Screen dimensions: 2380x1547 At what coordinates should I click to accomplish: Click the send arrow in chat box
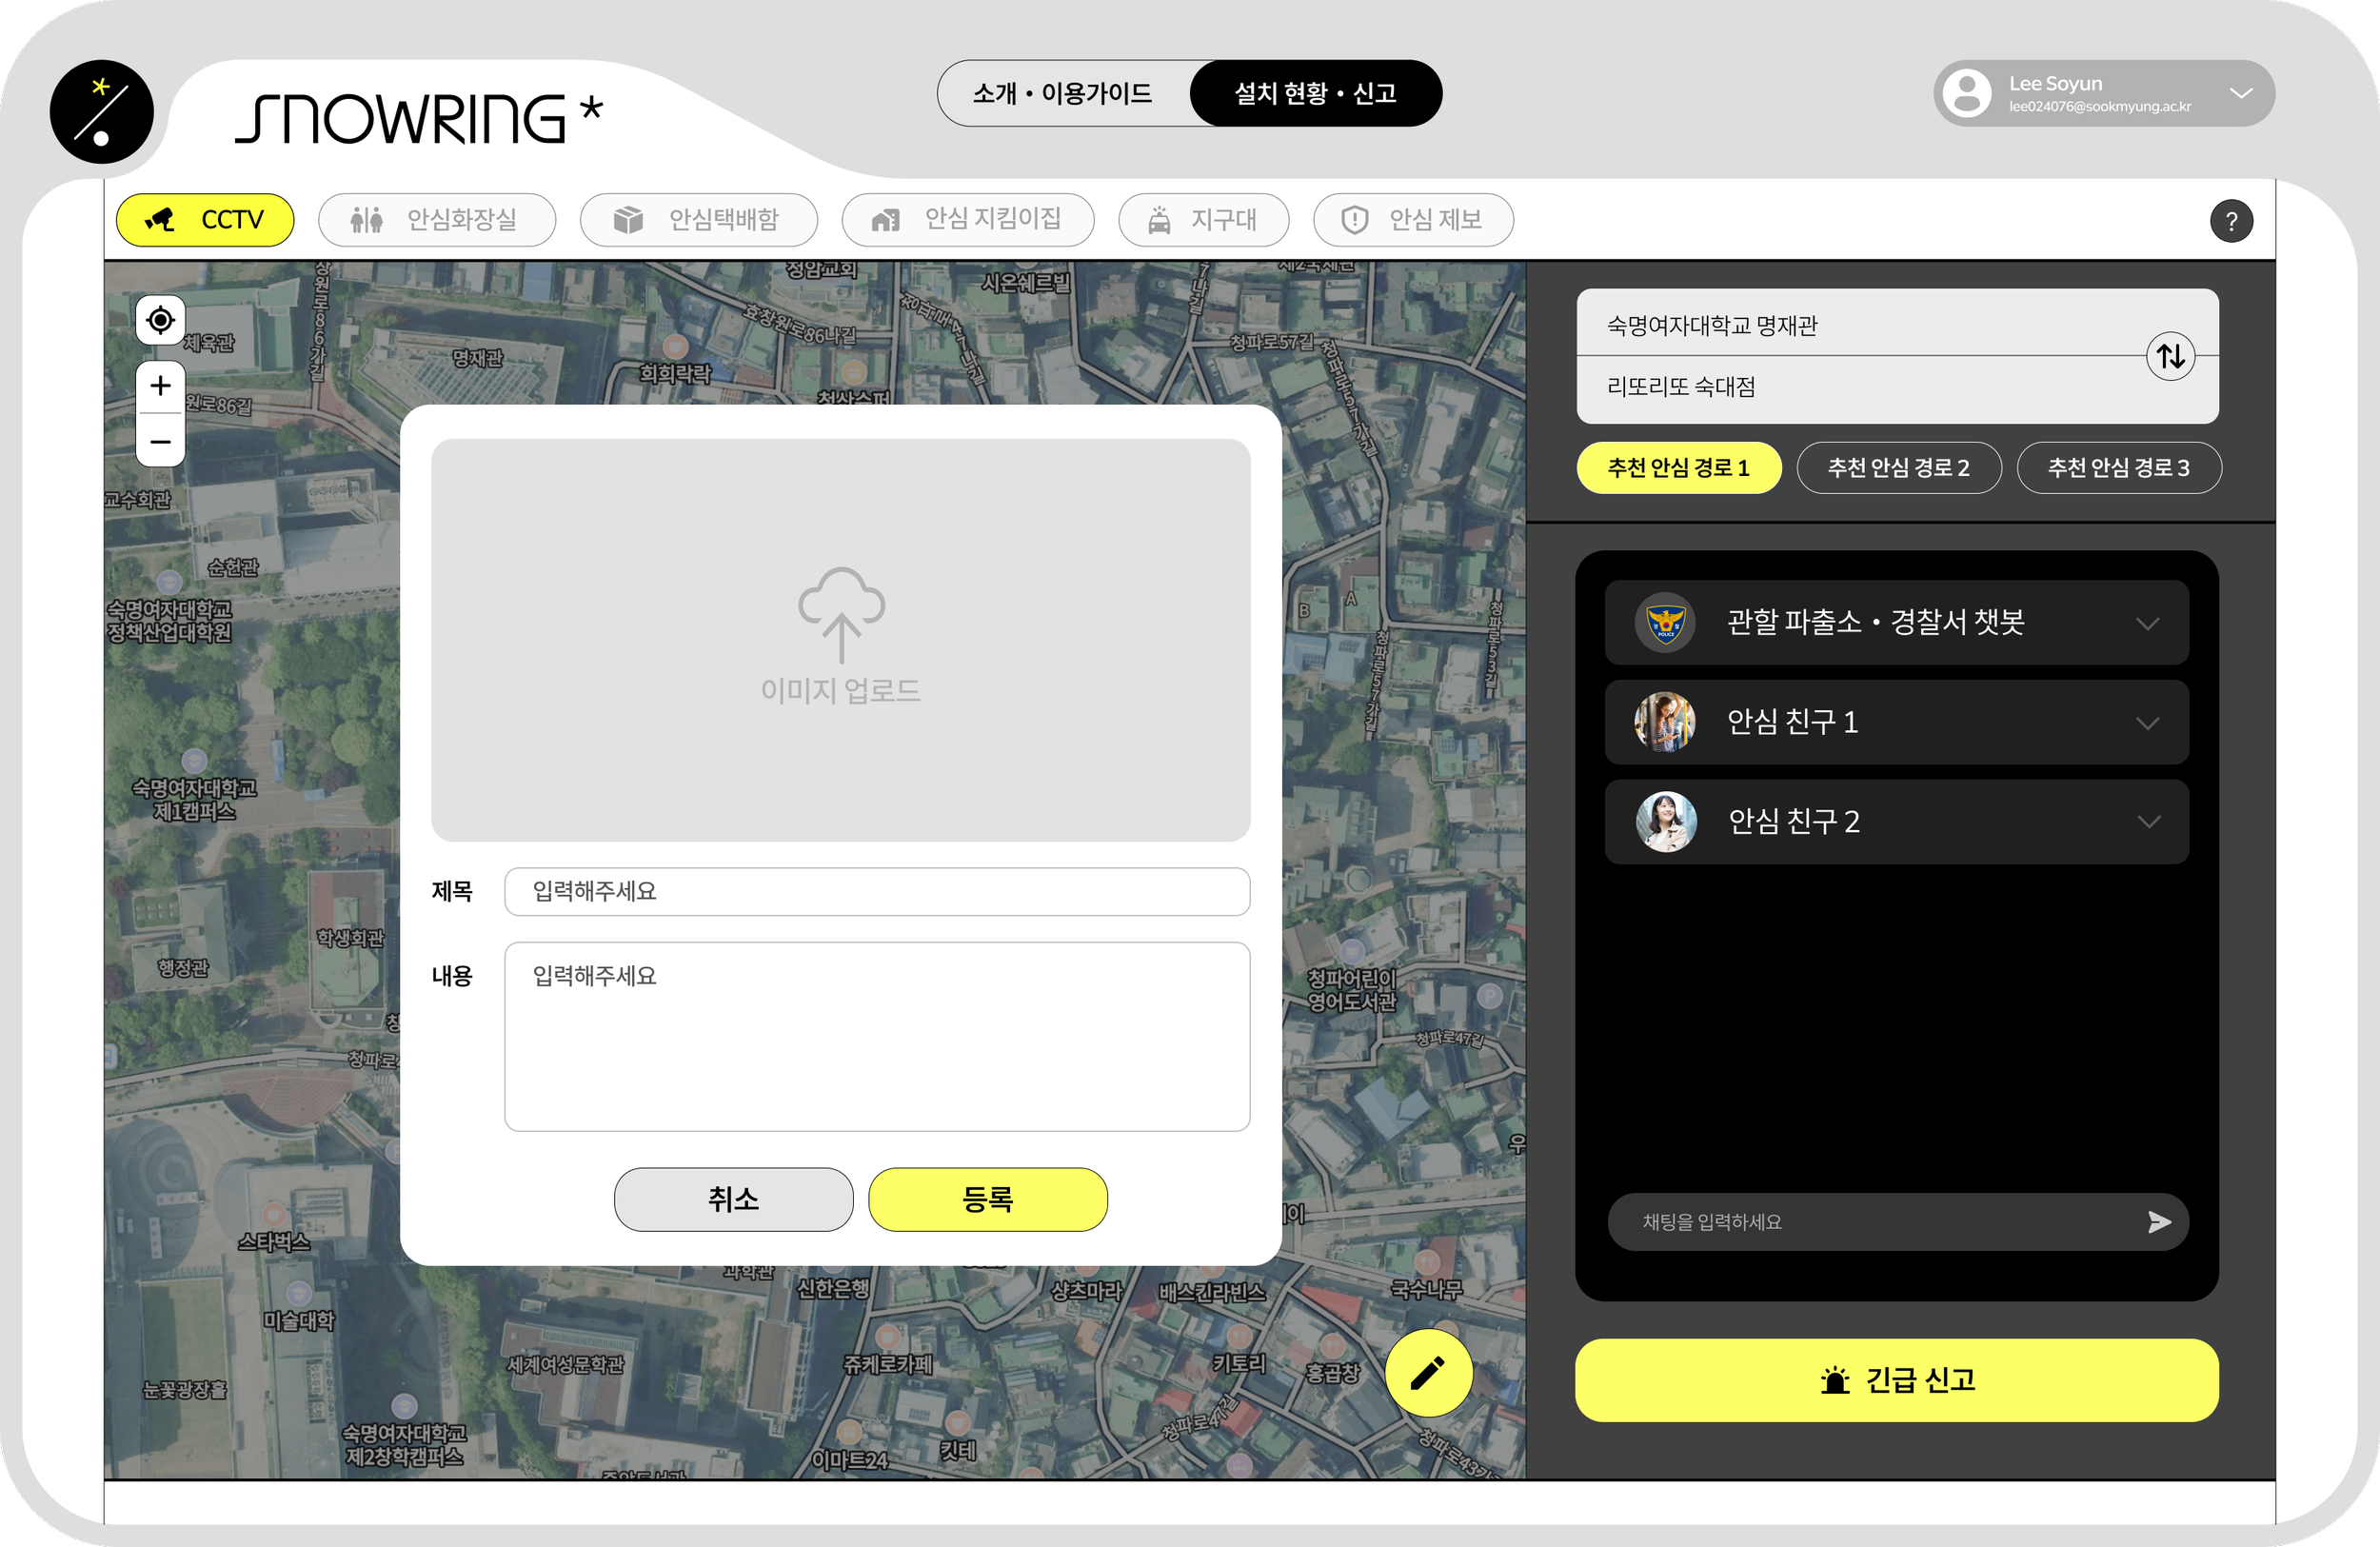pos(2159,1222)
